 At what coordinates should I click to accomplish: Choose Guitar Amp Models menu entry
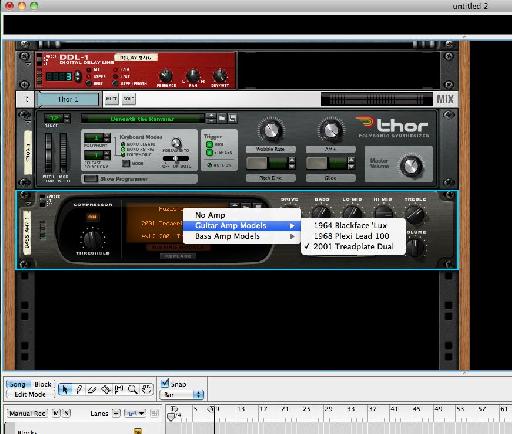(242, 226)
